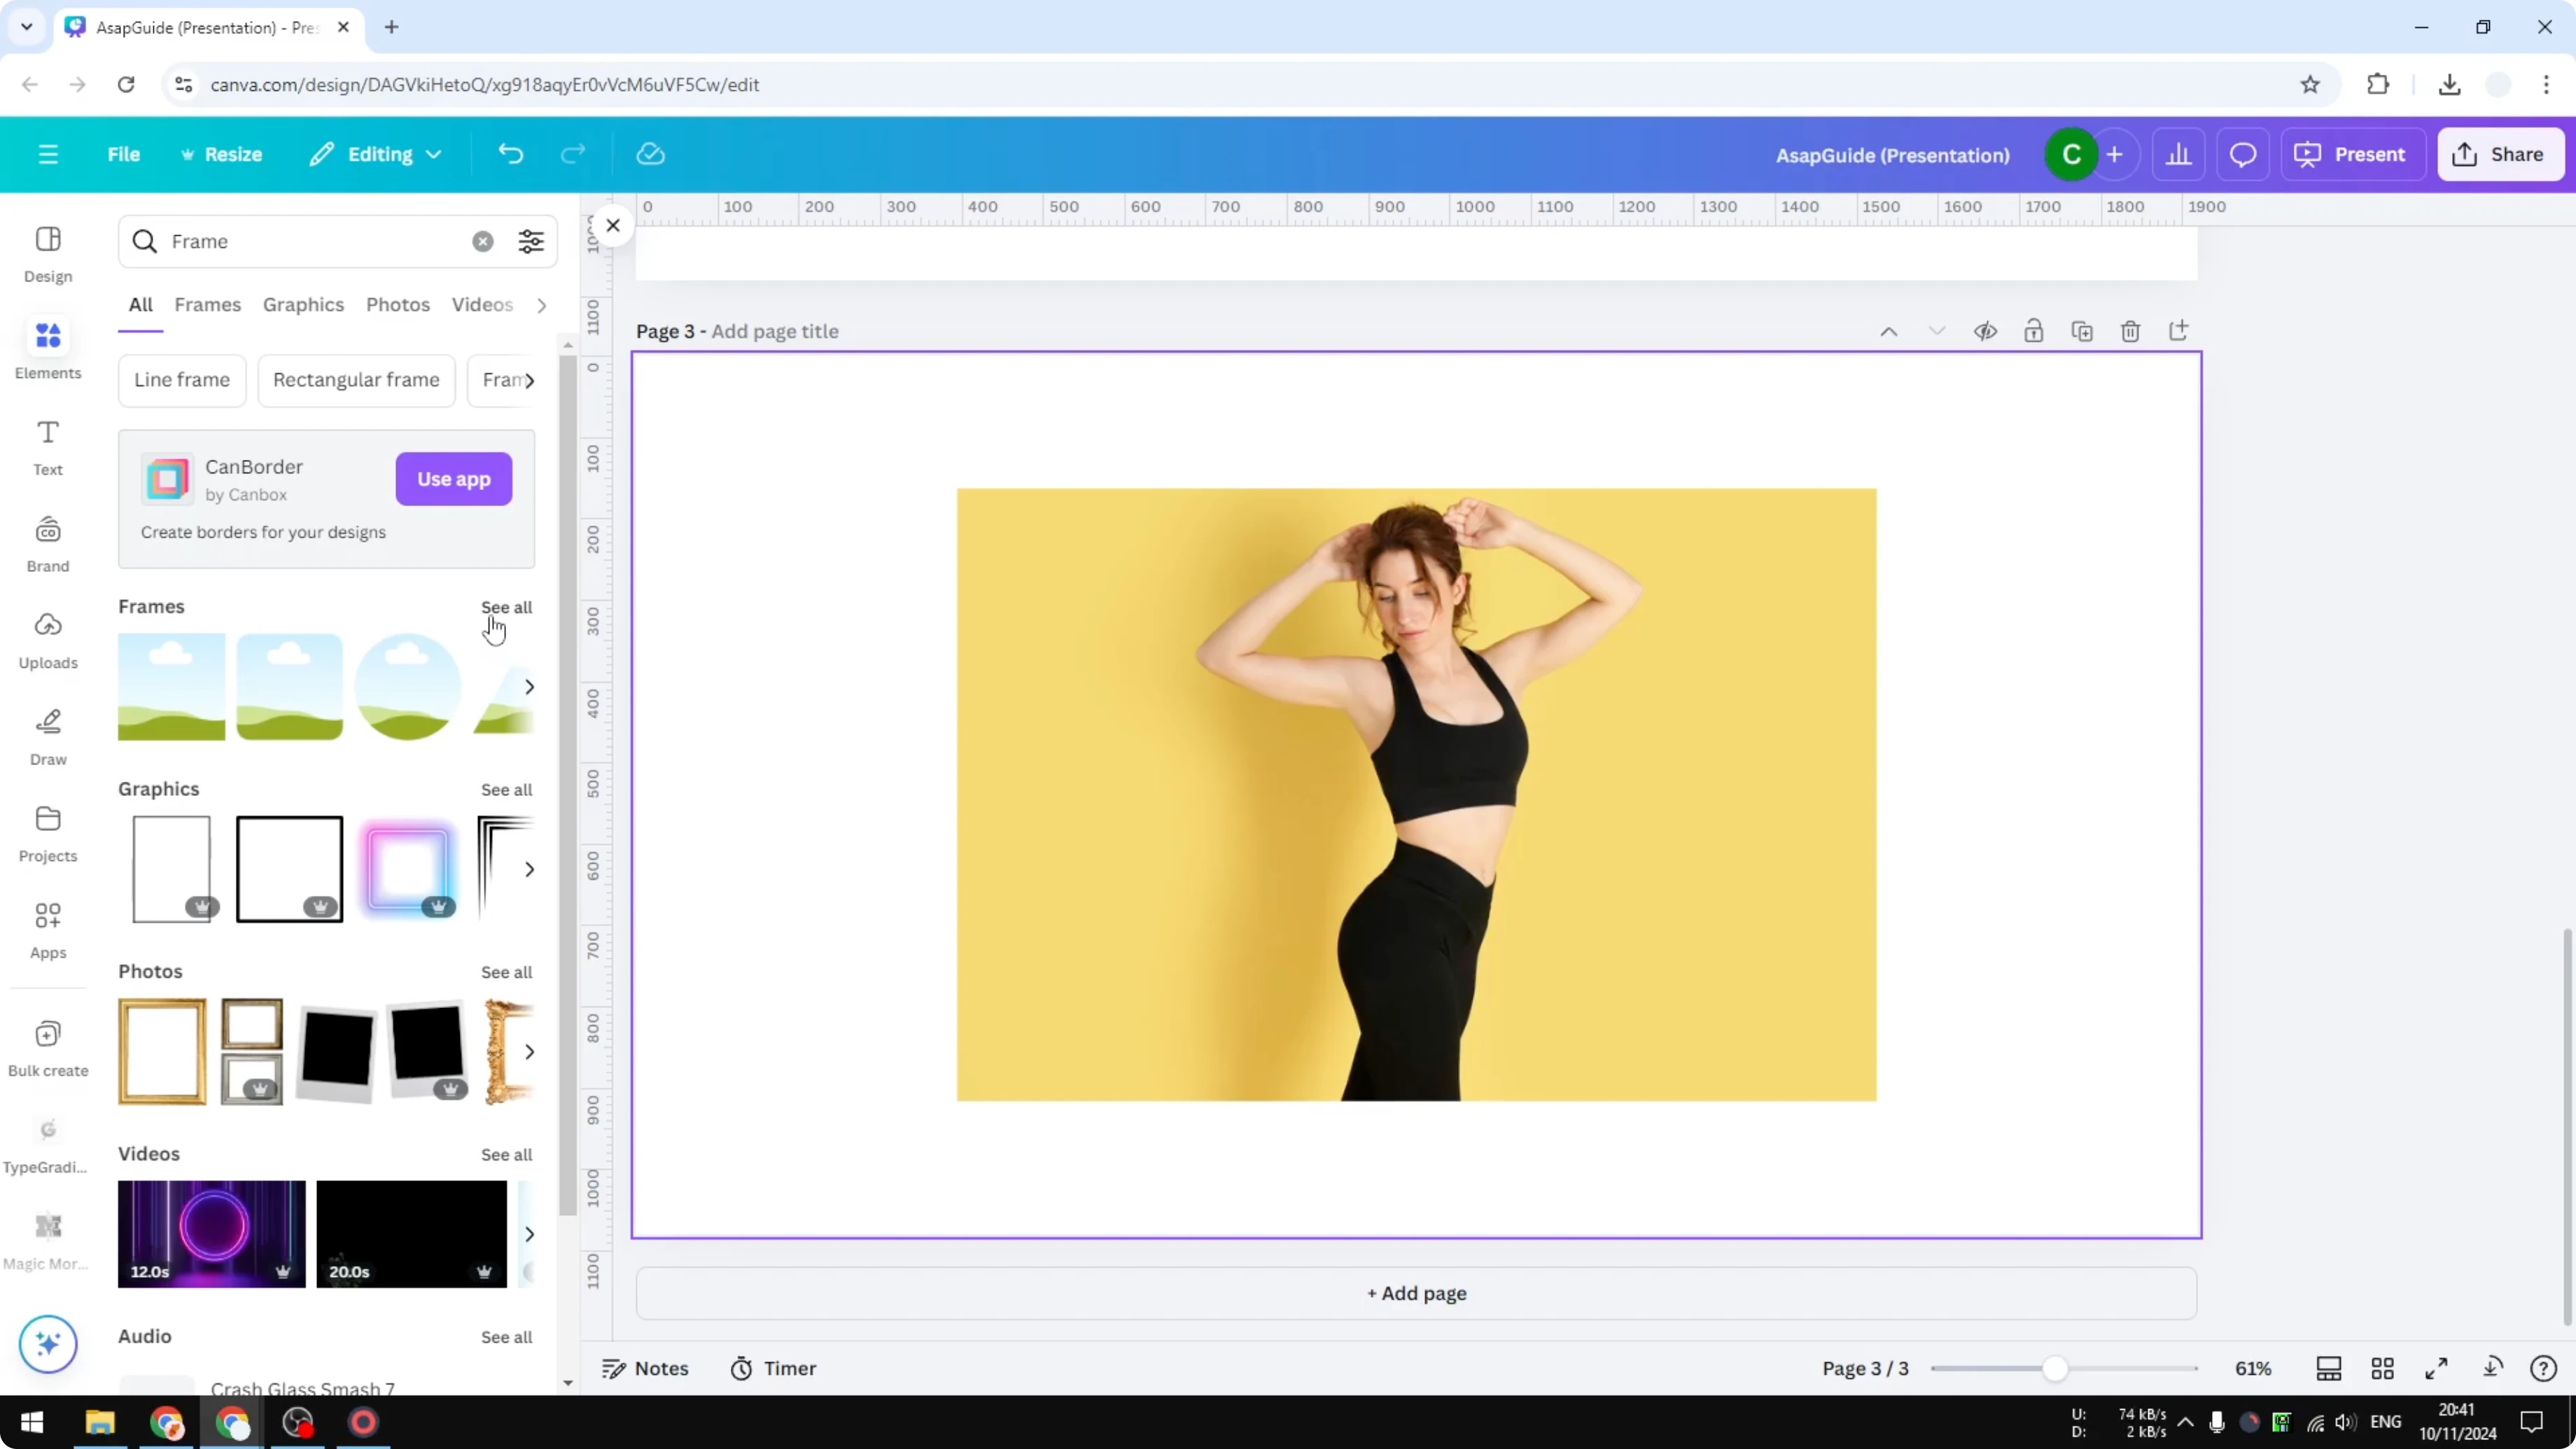The image size is (2576, 1449).
Task: Lock Page 3 with the padlock icon
Action: click(x=2034, y=331)
